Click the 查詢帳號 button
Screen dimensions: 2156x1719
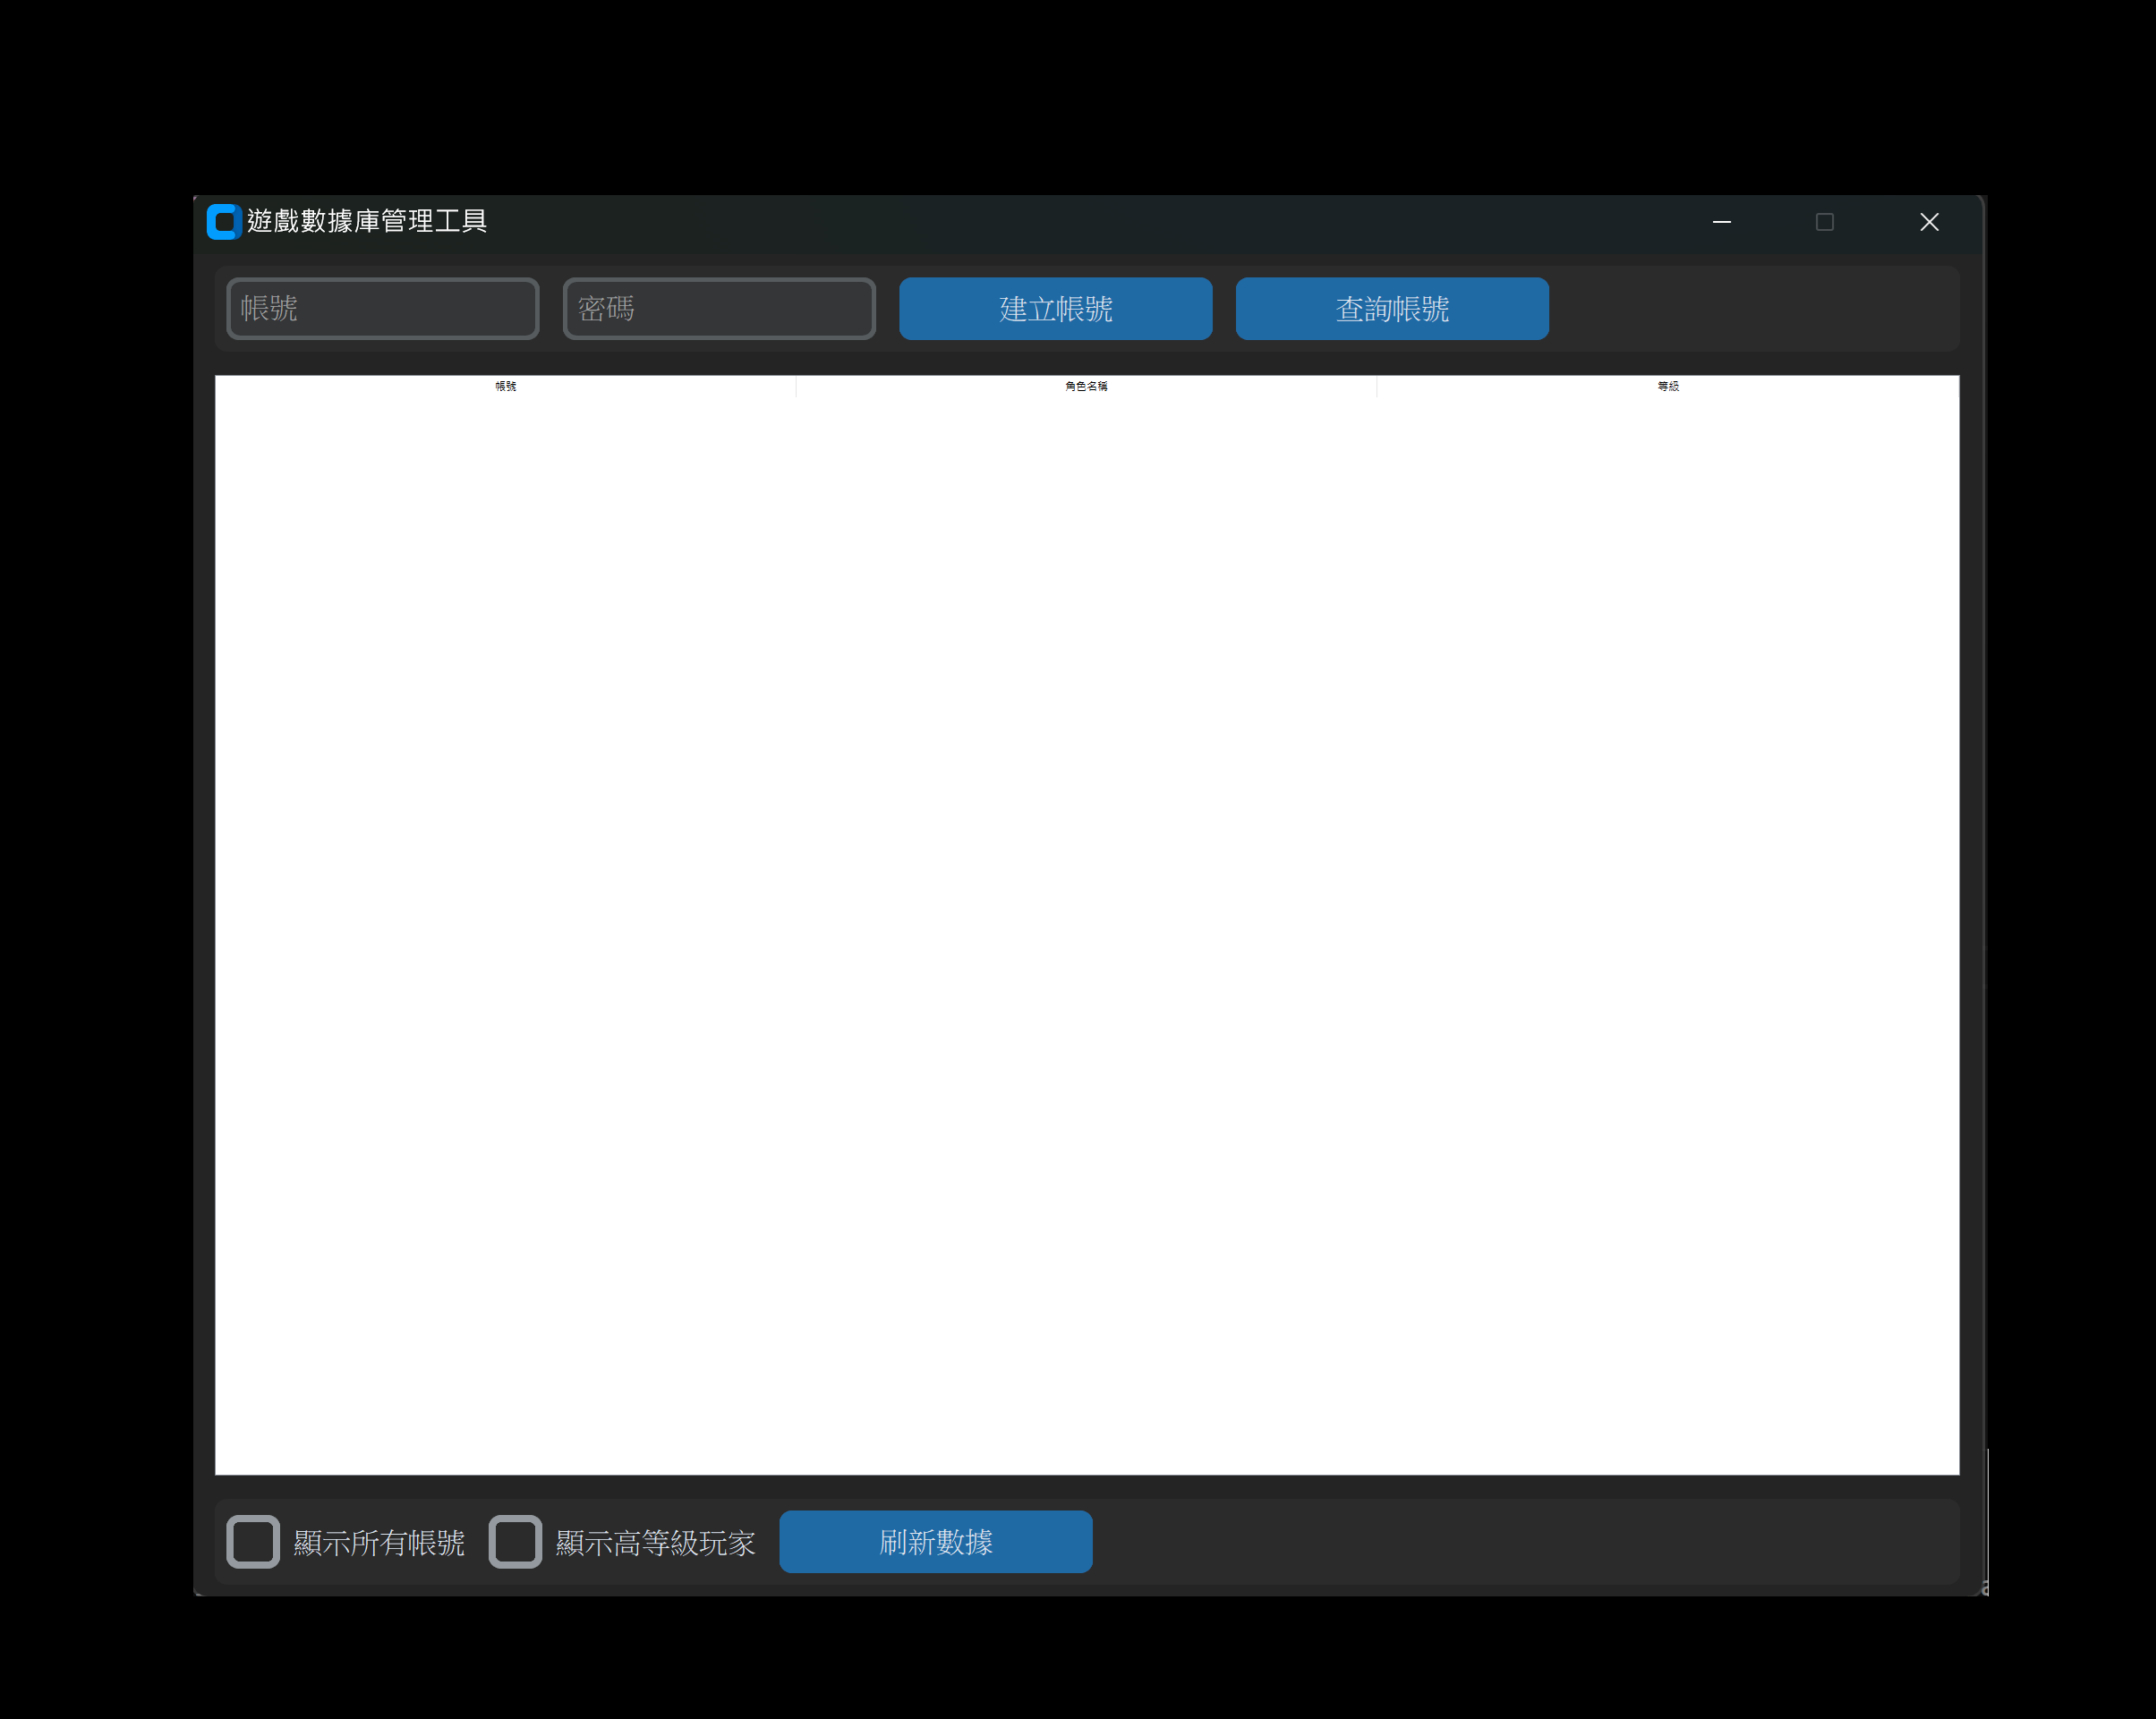coord(1392,308)
